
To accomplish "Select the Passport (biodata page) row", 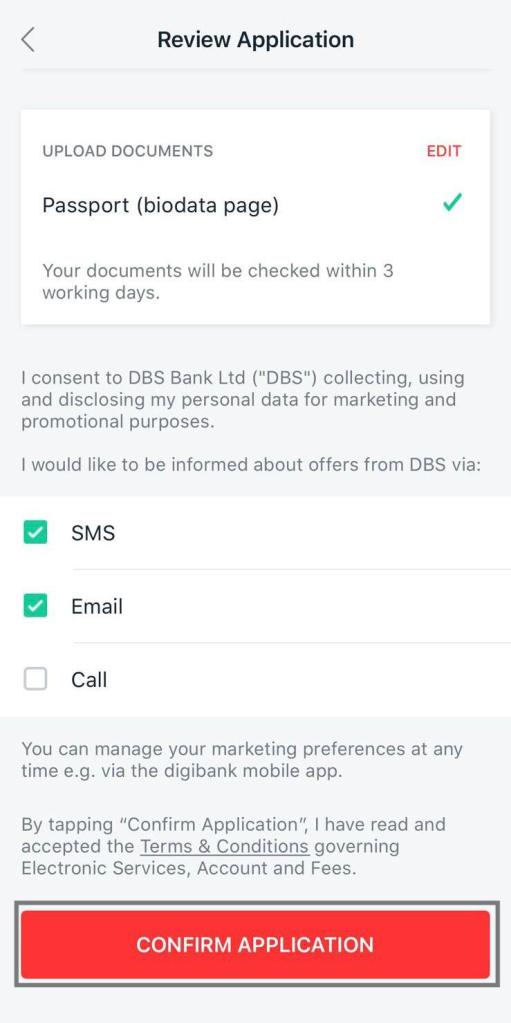I will [x=255, y=206].
